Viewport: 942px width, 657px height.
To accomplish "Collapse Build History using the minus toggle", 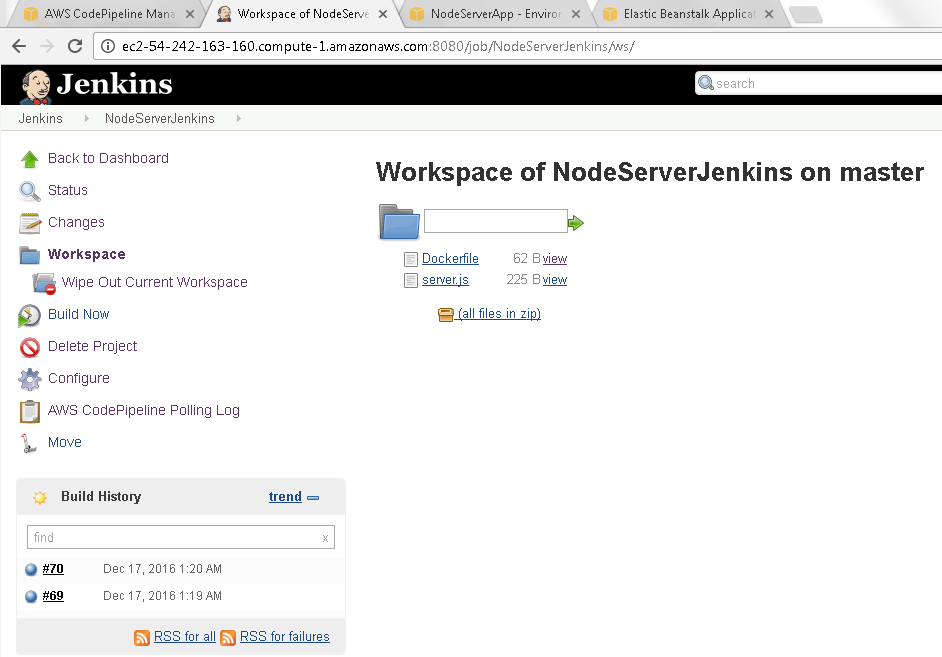I will coord(313,498).
